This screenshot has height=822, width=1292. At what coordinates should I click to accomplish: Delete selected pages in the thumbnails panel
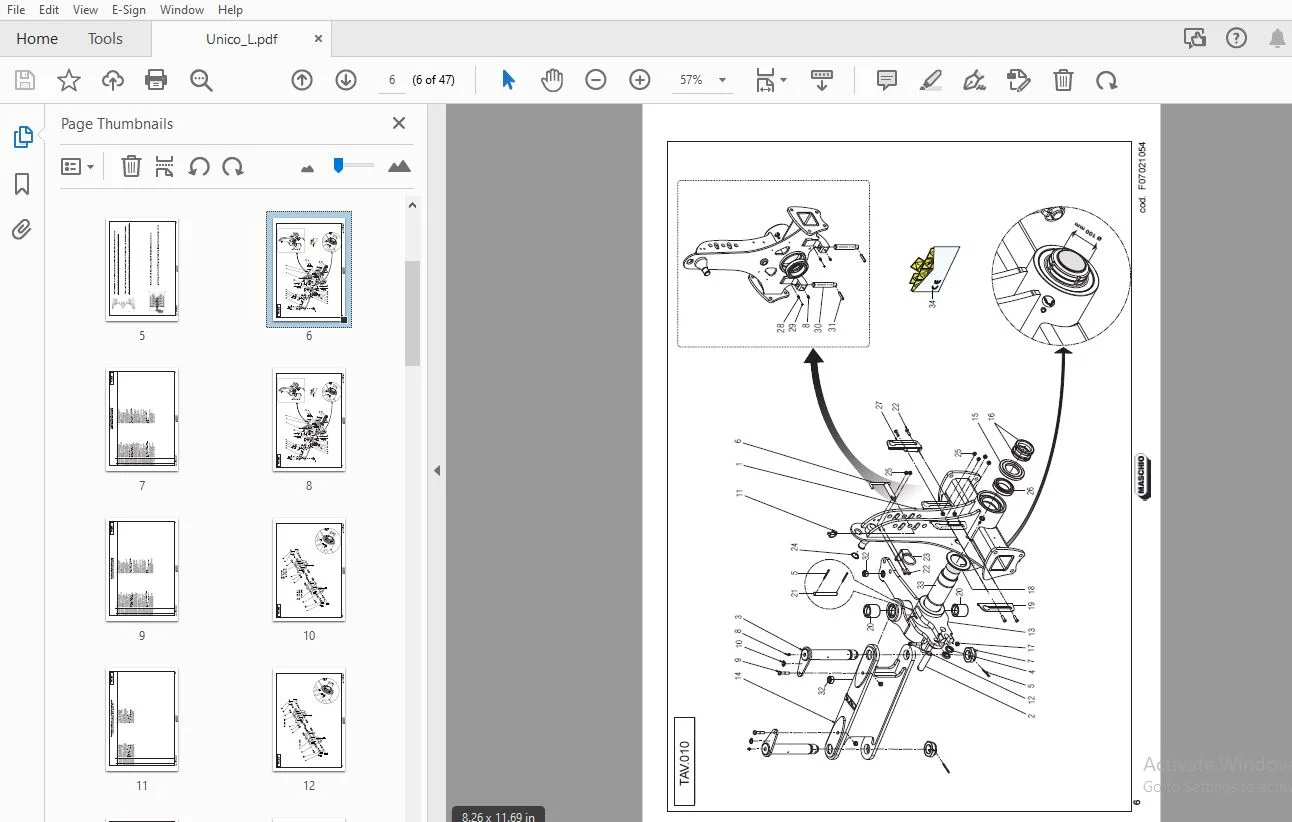click(131, 167)
